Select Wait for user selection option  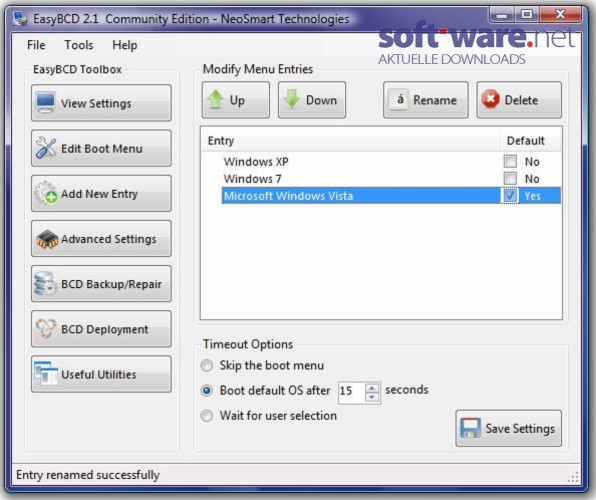207,416
